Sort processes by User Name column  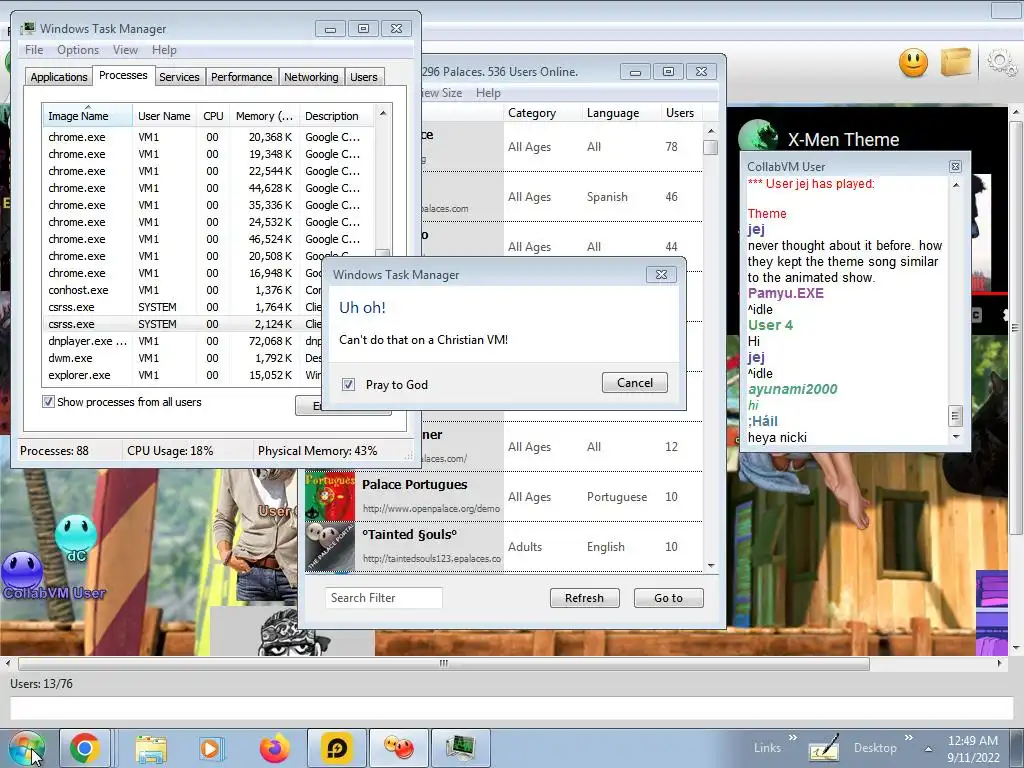click(164, 116)
